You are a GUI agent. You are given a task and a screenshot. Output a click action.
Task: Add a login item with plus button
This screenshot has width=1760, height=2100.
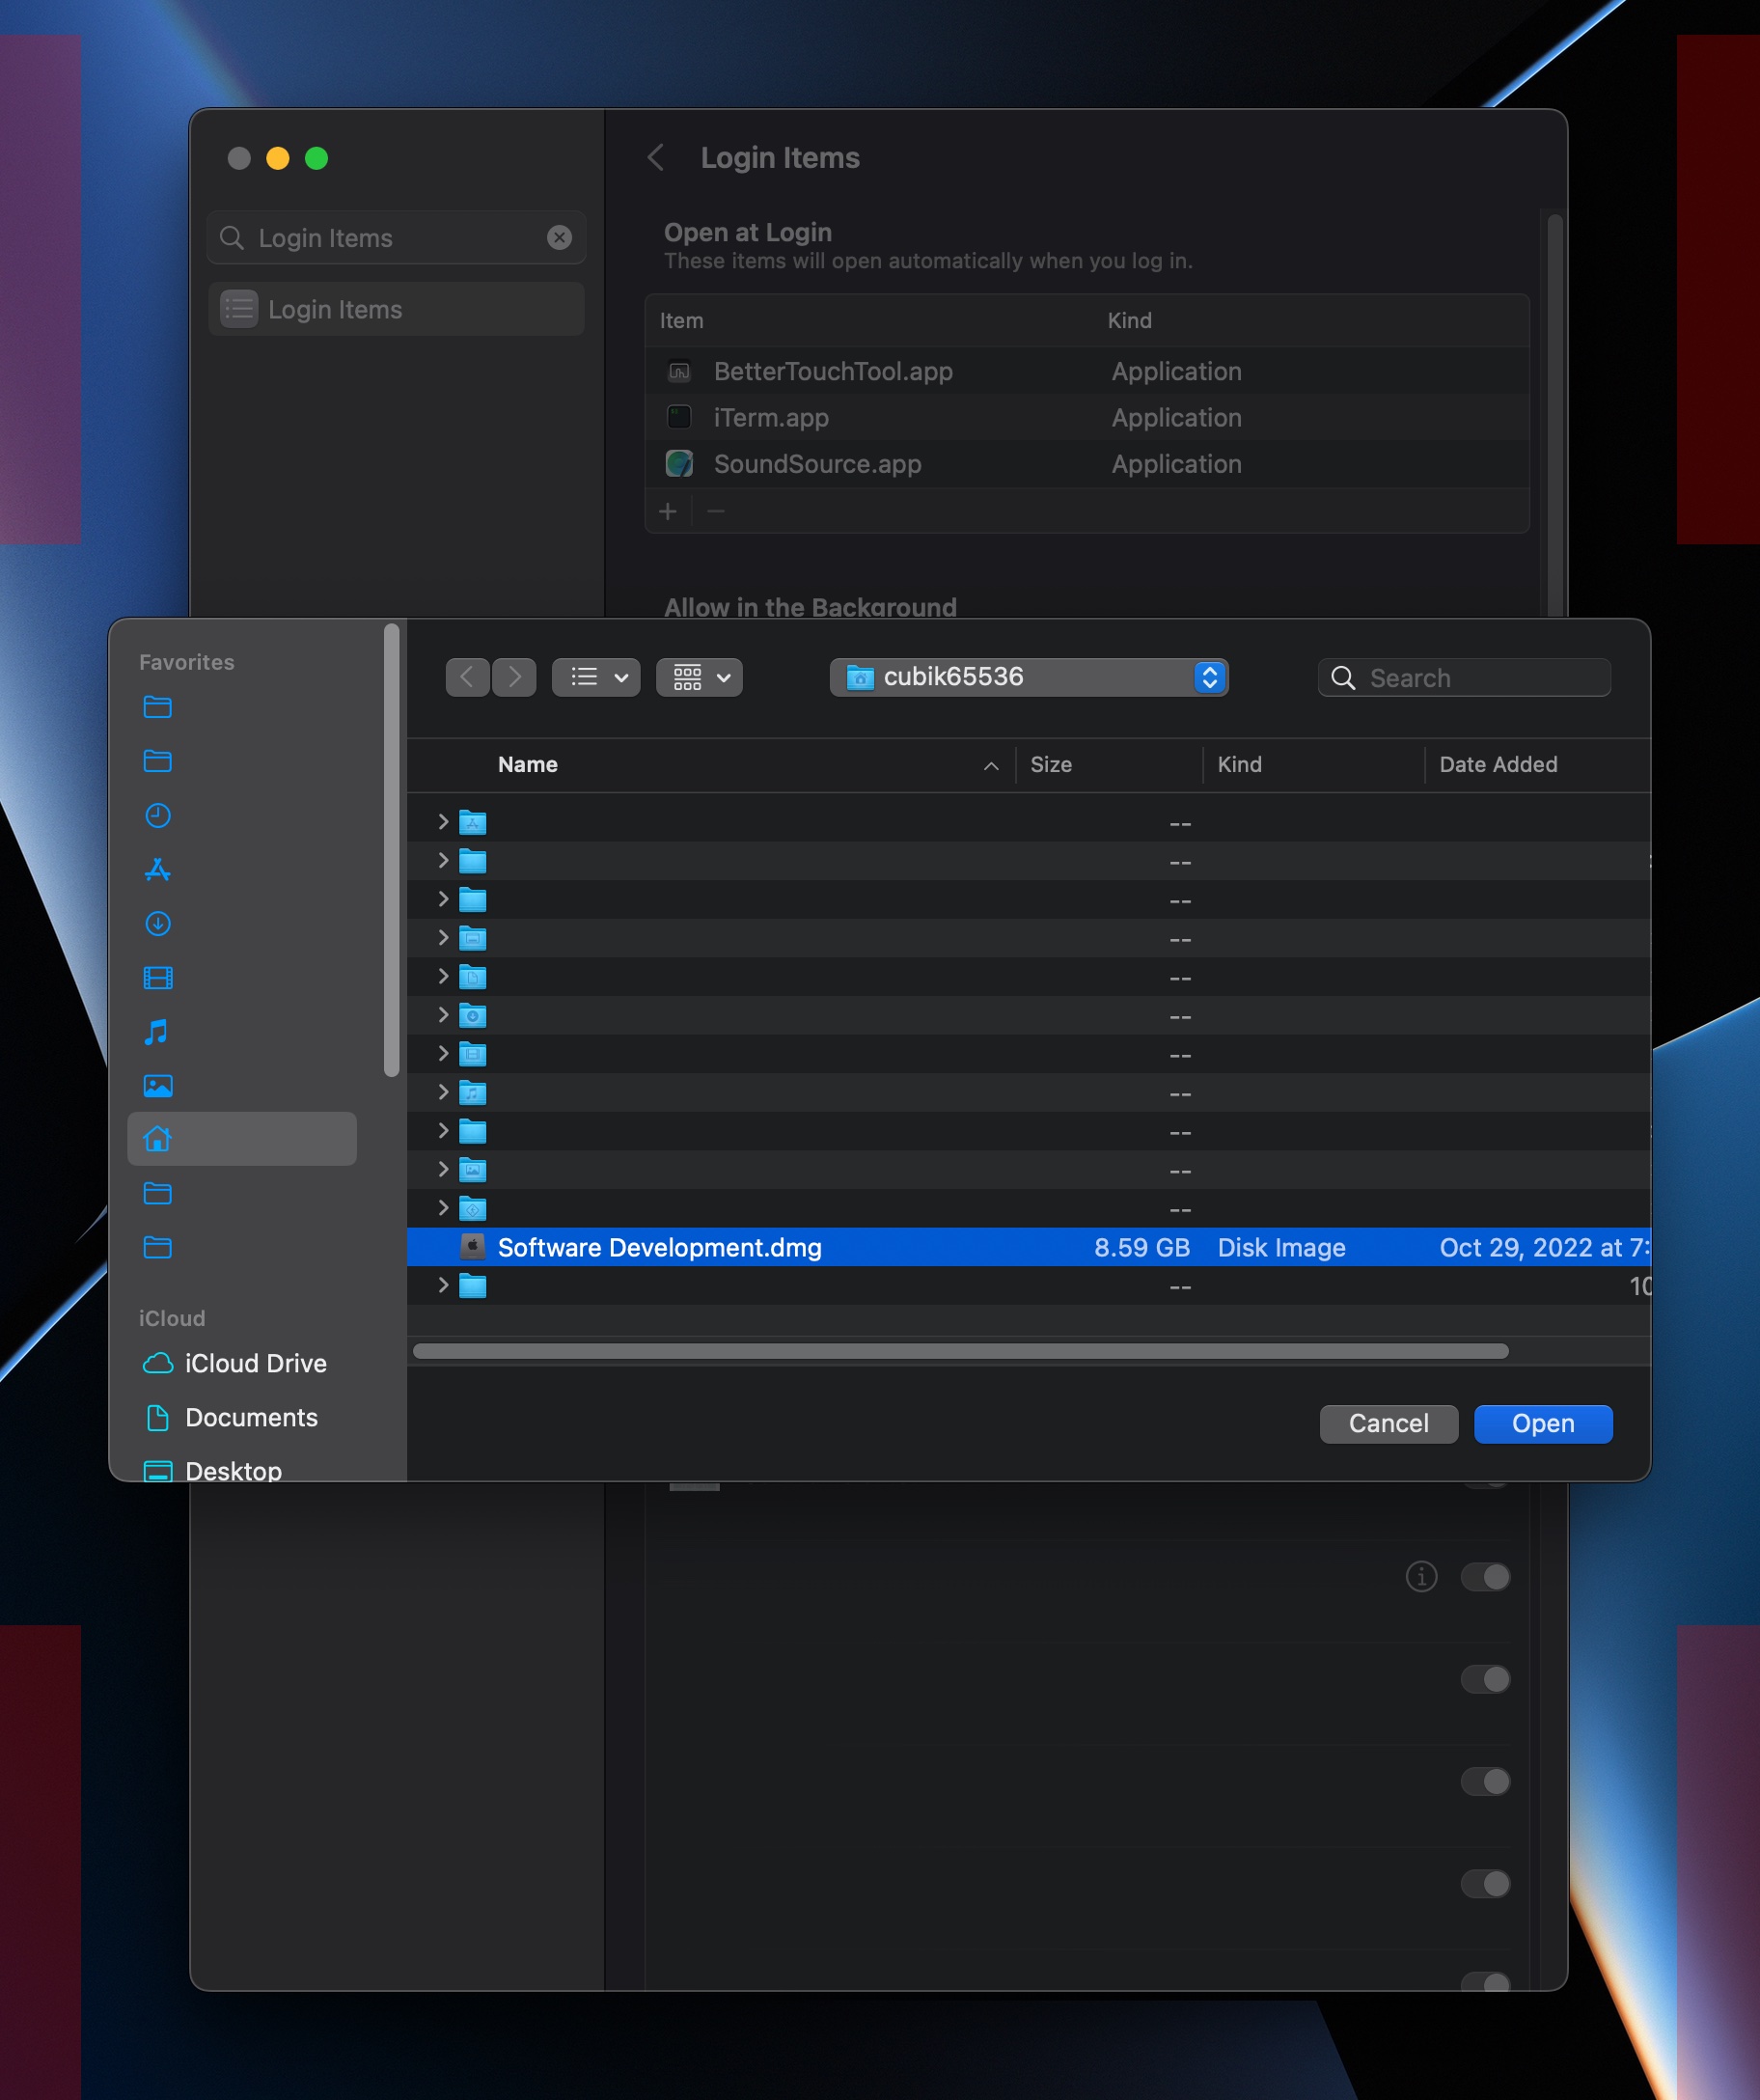tap(668, 512)
